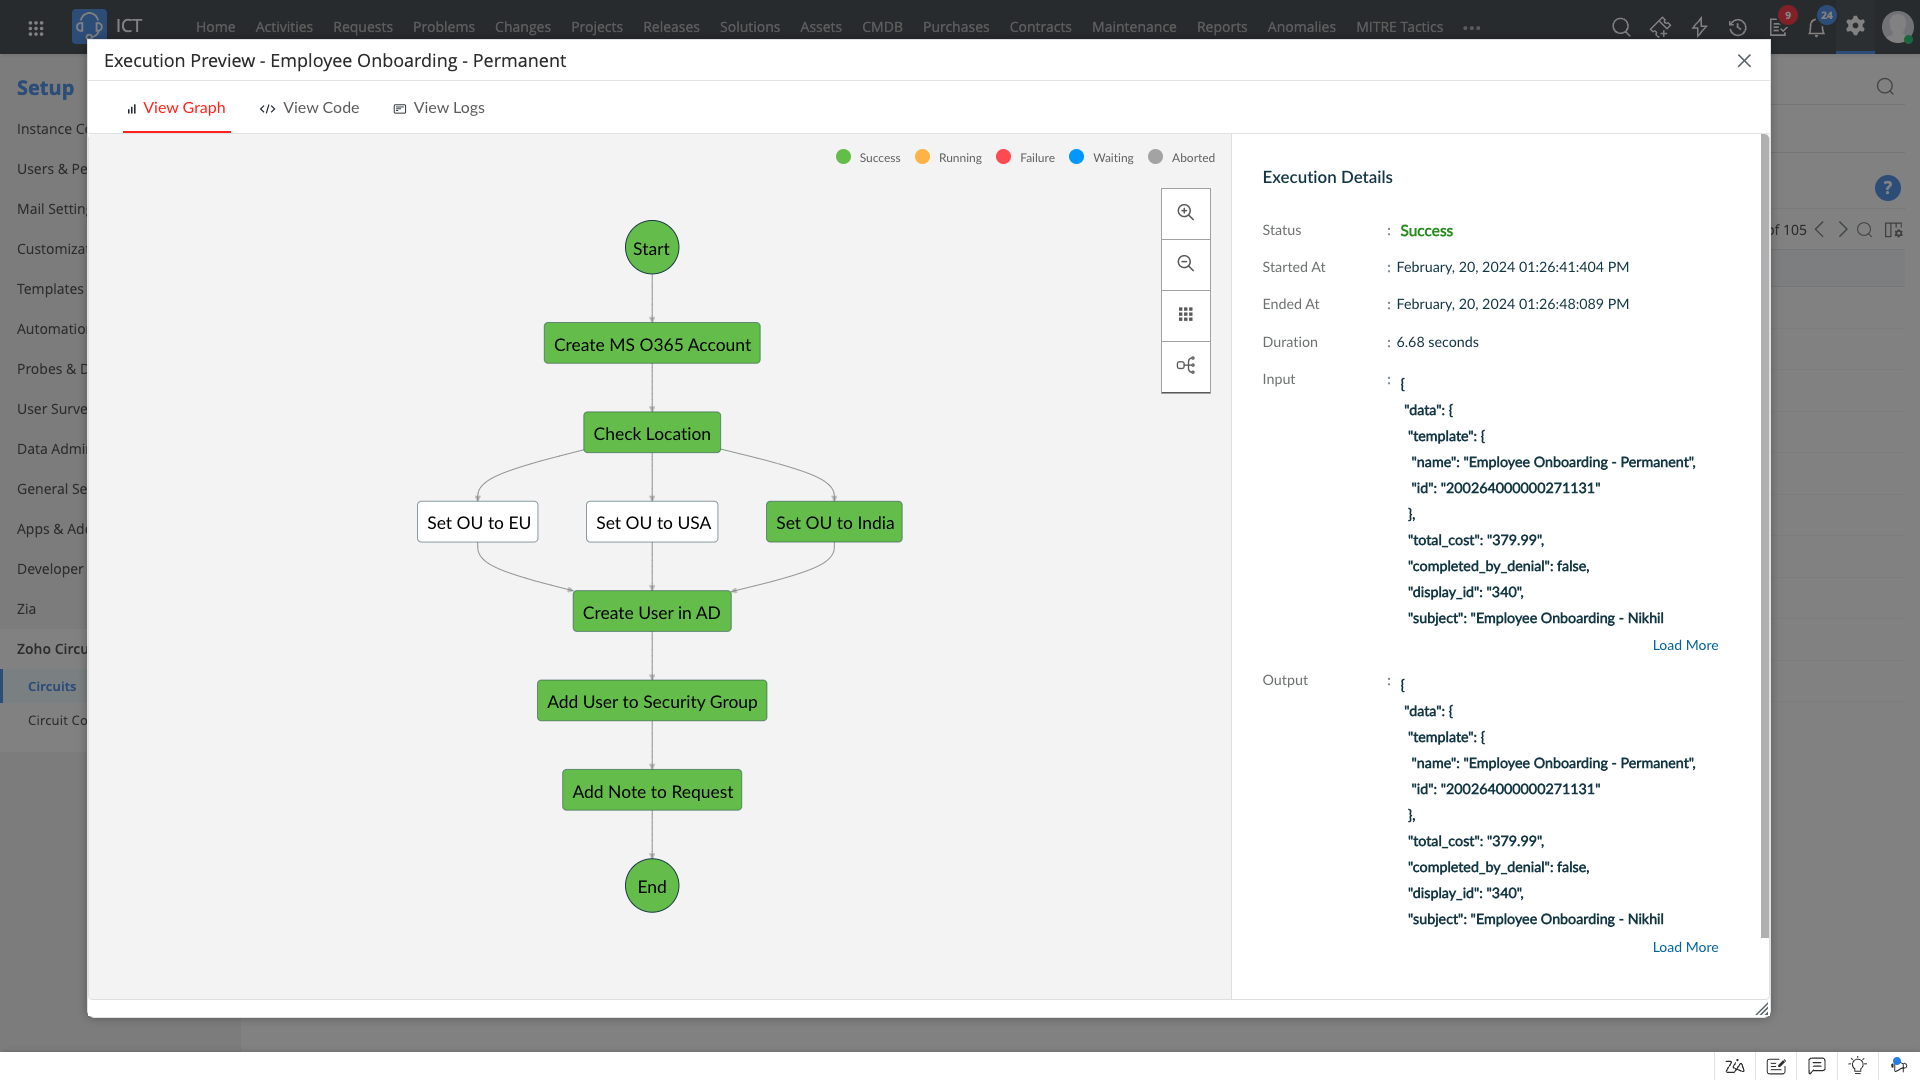1920x1080 pixels.
Task: Advance to next record with right chevron
Action: pos(1843,230)
